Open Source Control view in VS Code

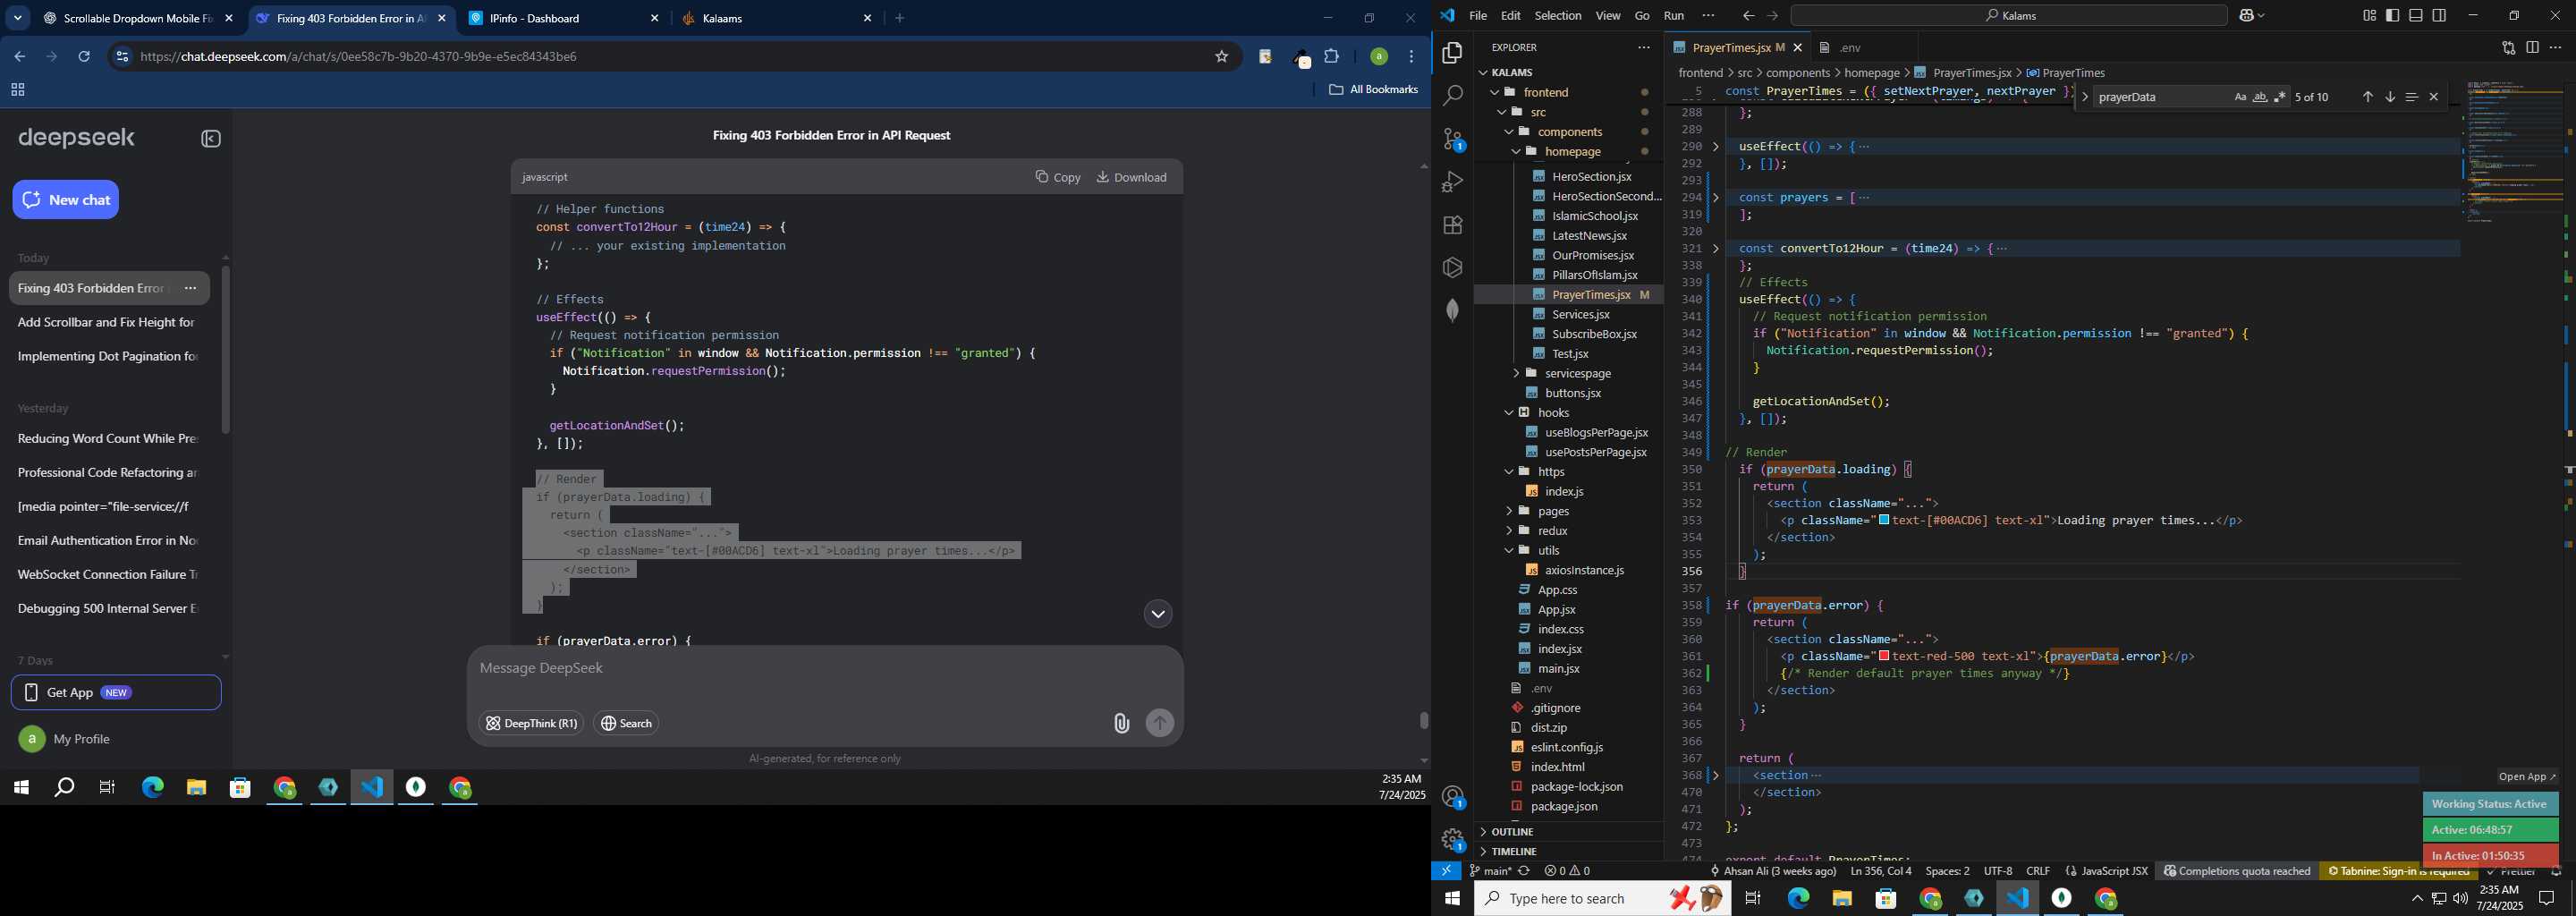point(1452,140)
